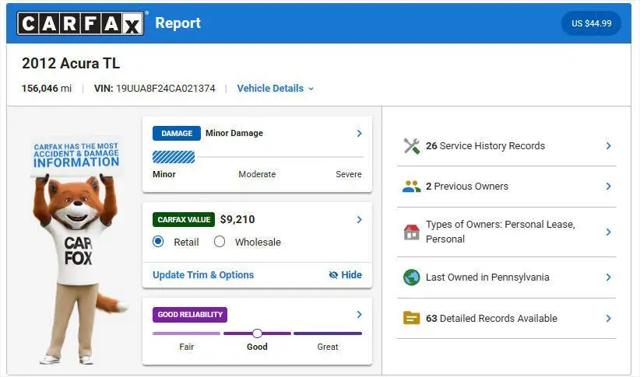This screenshot has width=640, height=377.
Task: Open Minor Damage details chevron
Action: click(359, 133)
